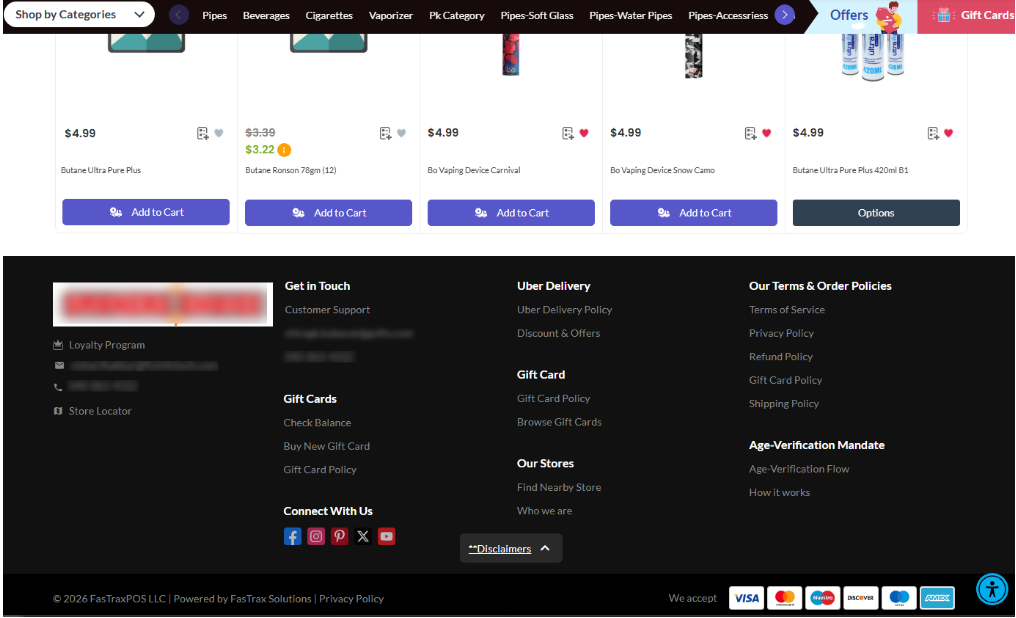
Task: Show next categories with right arrow
Action: [785, 14]
